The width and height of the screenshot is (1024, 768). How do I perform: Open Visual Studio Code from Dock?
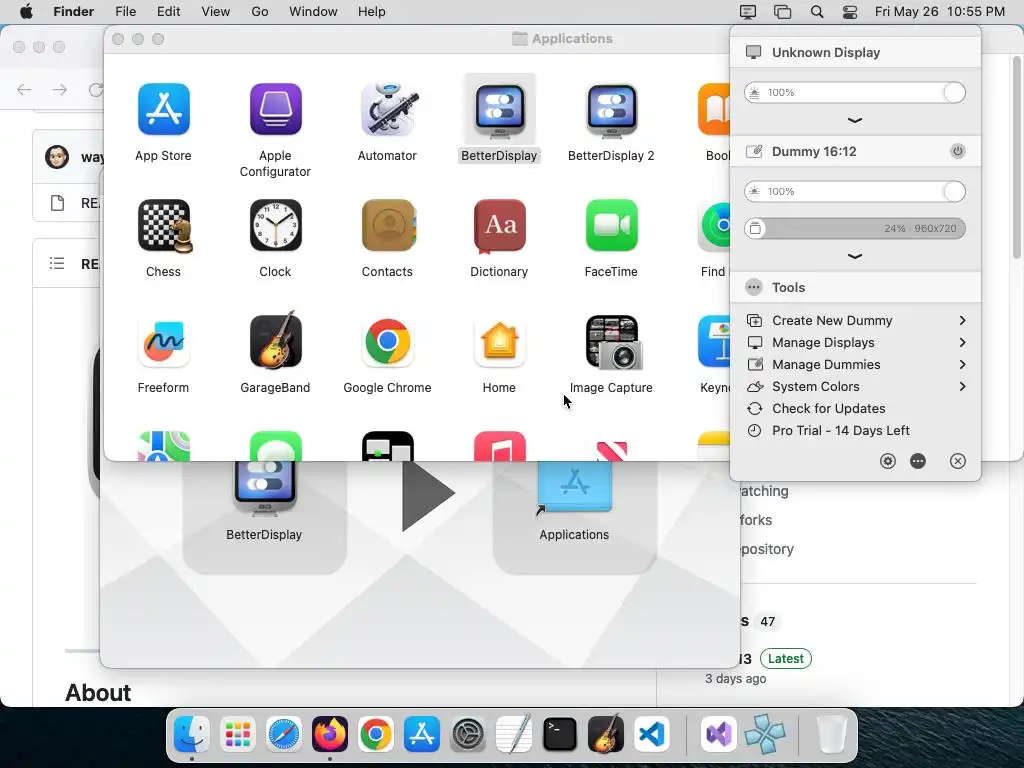pyautogui.click(x=652, y=734)
